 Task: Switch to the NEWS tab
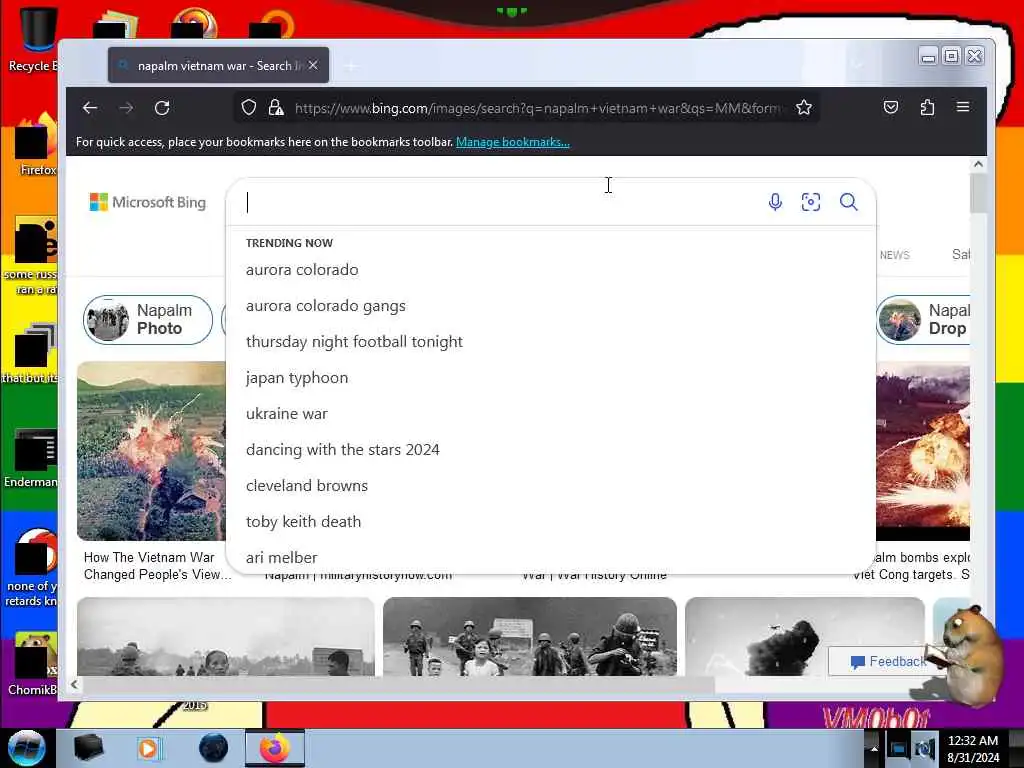click(x=894, y=255)
